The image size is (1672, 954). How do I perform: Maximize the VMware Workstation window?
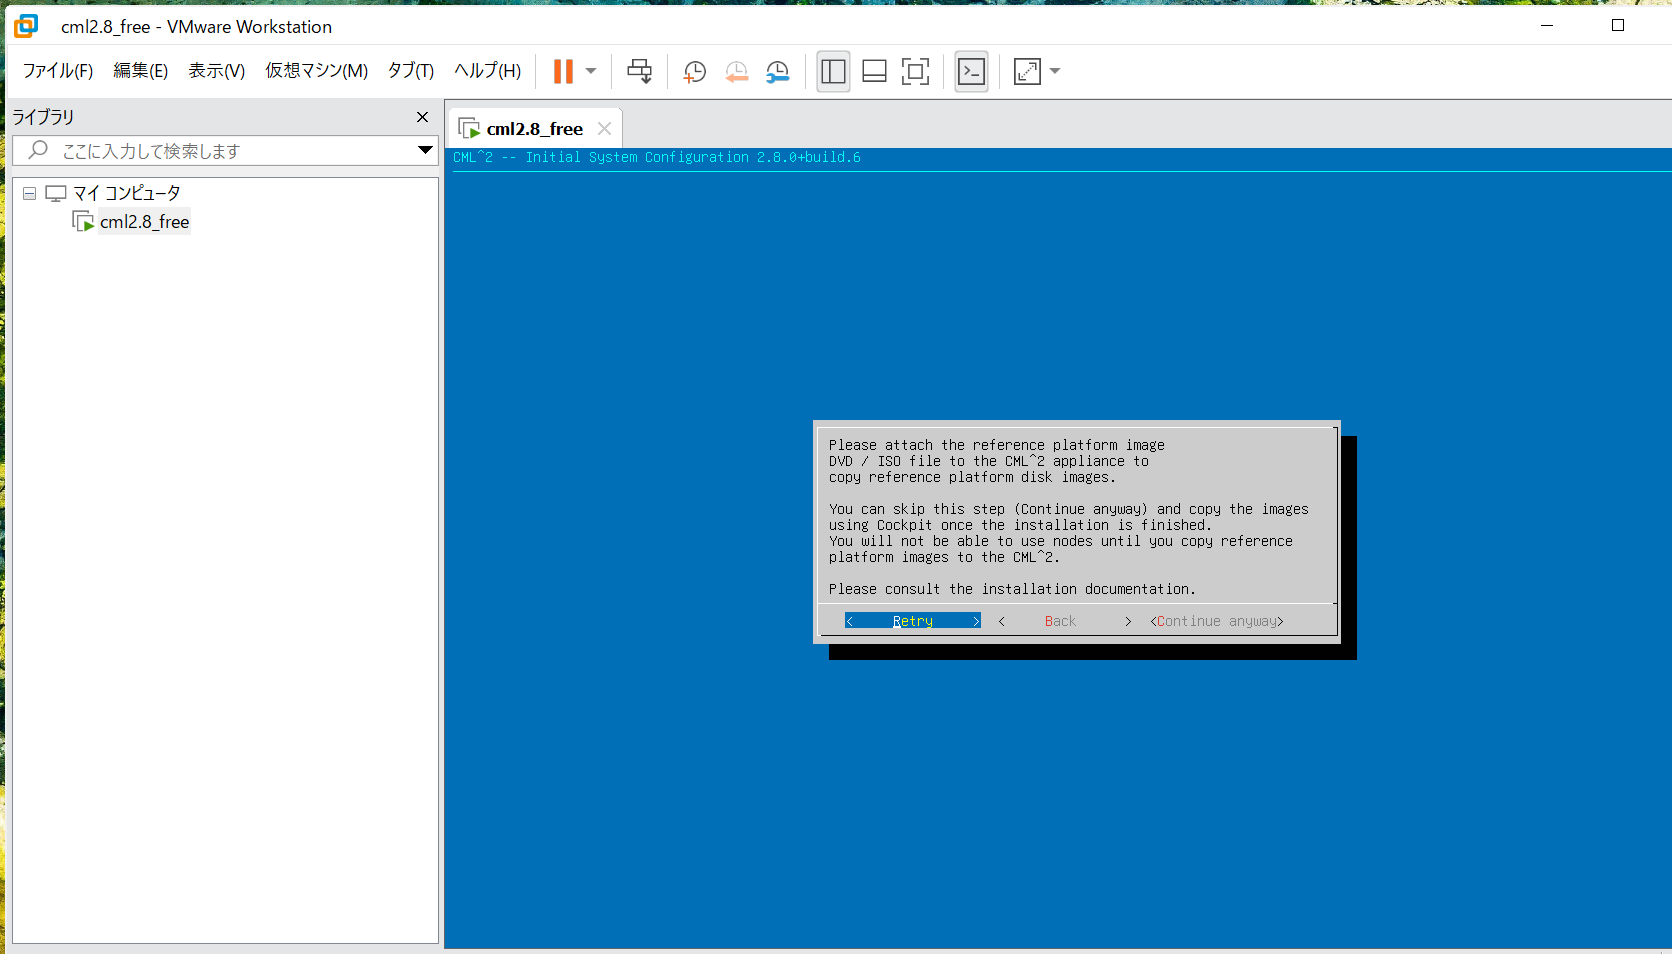(x=1618, y=25)
